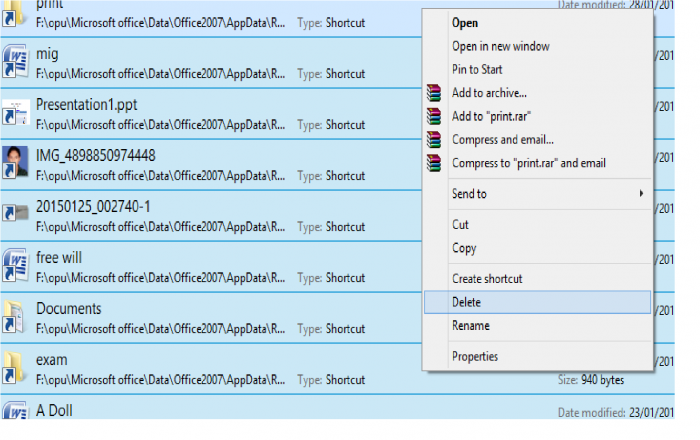Viewport: 700px width, 440px height.
Task: Select Rename in the context menu
Action: (471, 326)
